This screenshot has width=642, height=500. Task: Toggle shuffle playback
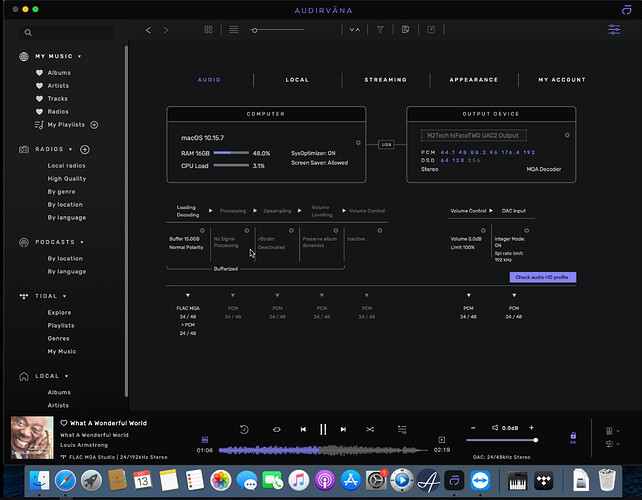point(370,429)
